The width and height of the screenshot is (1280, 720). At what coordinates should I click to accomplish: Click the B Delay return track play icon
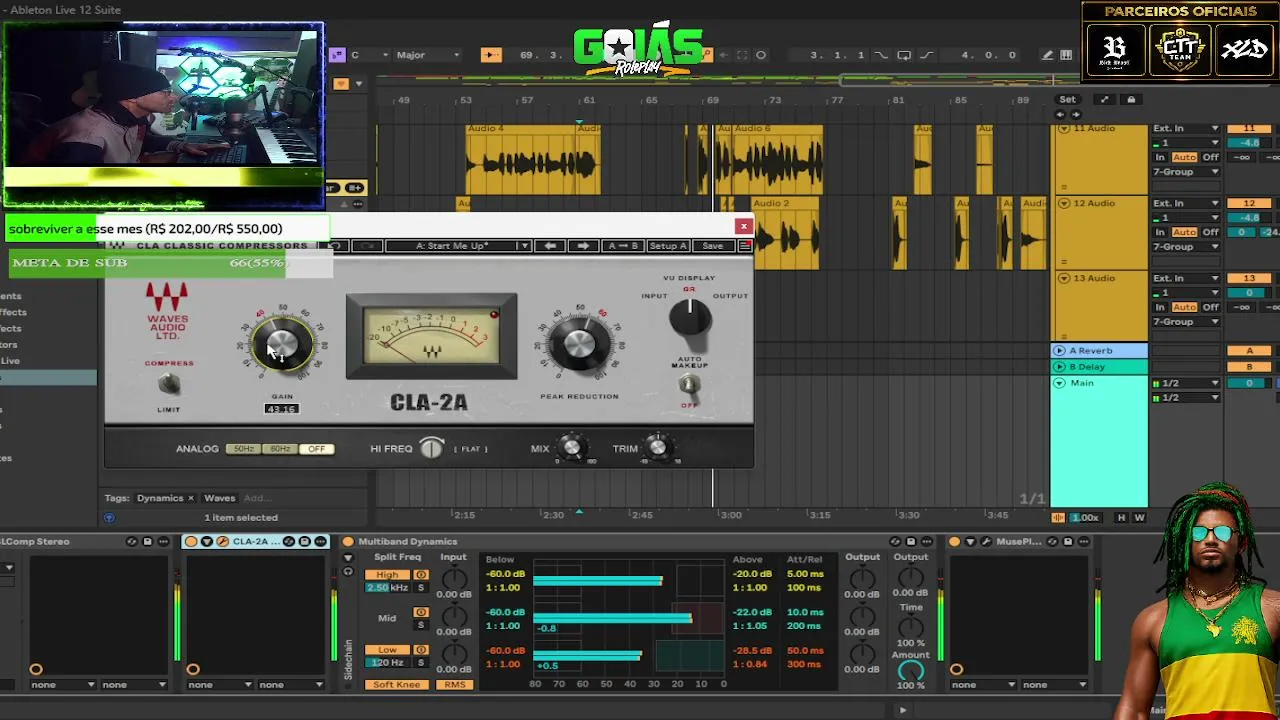click(1060, 367)
